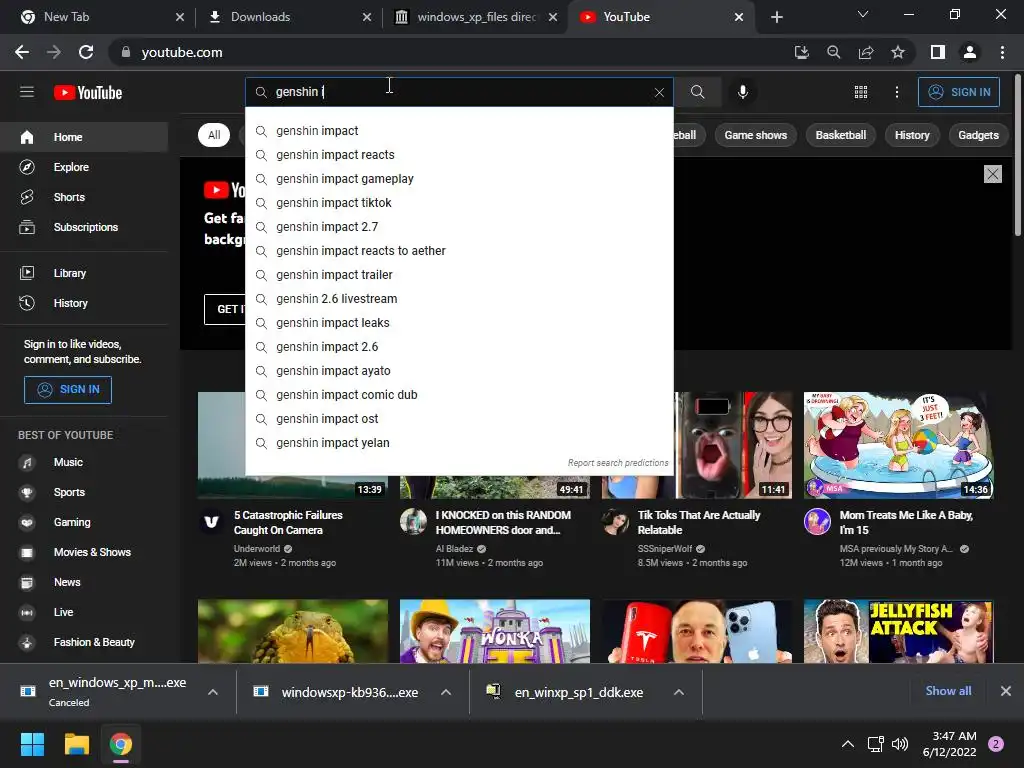Open the notification badge in the taskbar
1024x768 pixels.
(996, 744)
